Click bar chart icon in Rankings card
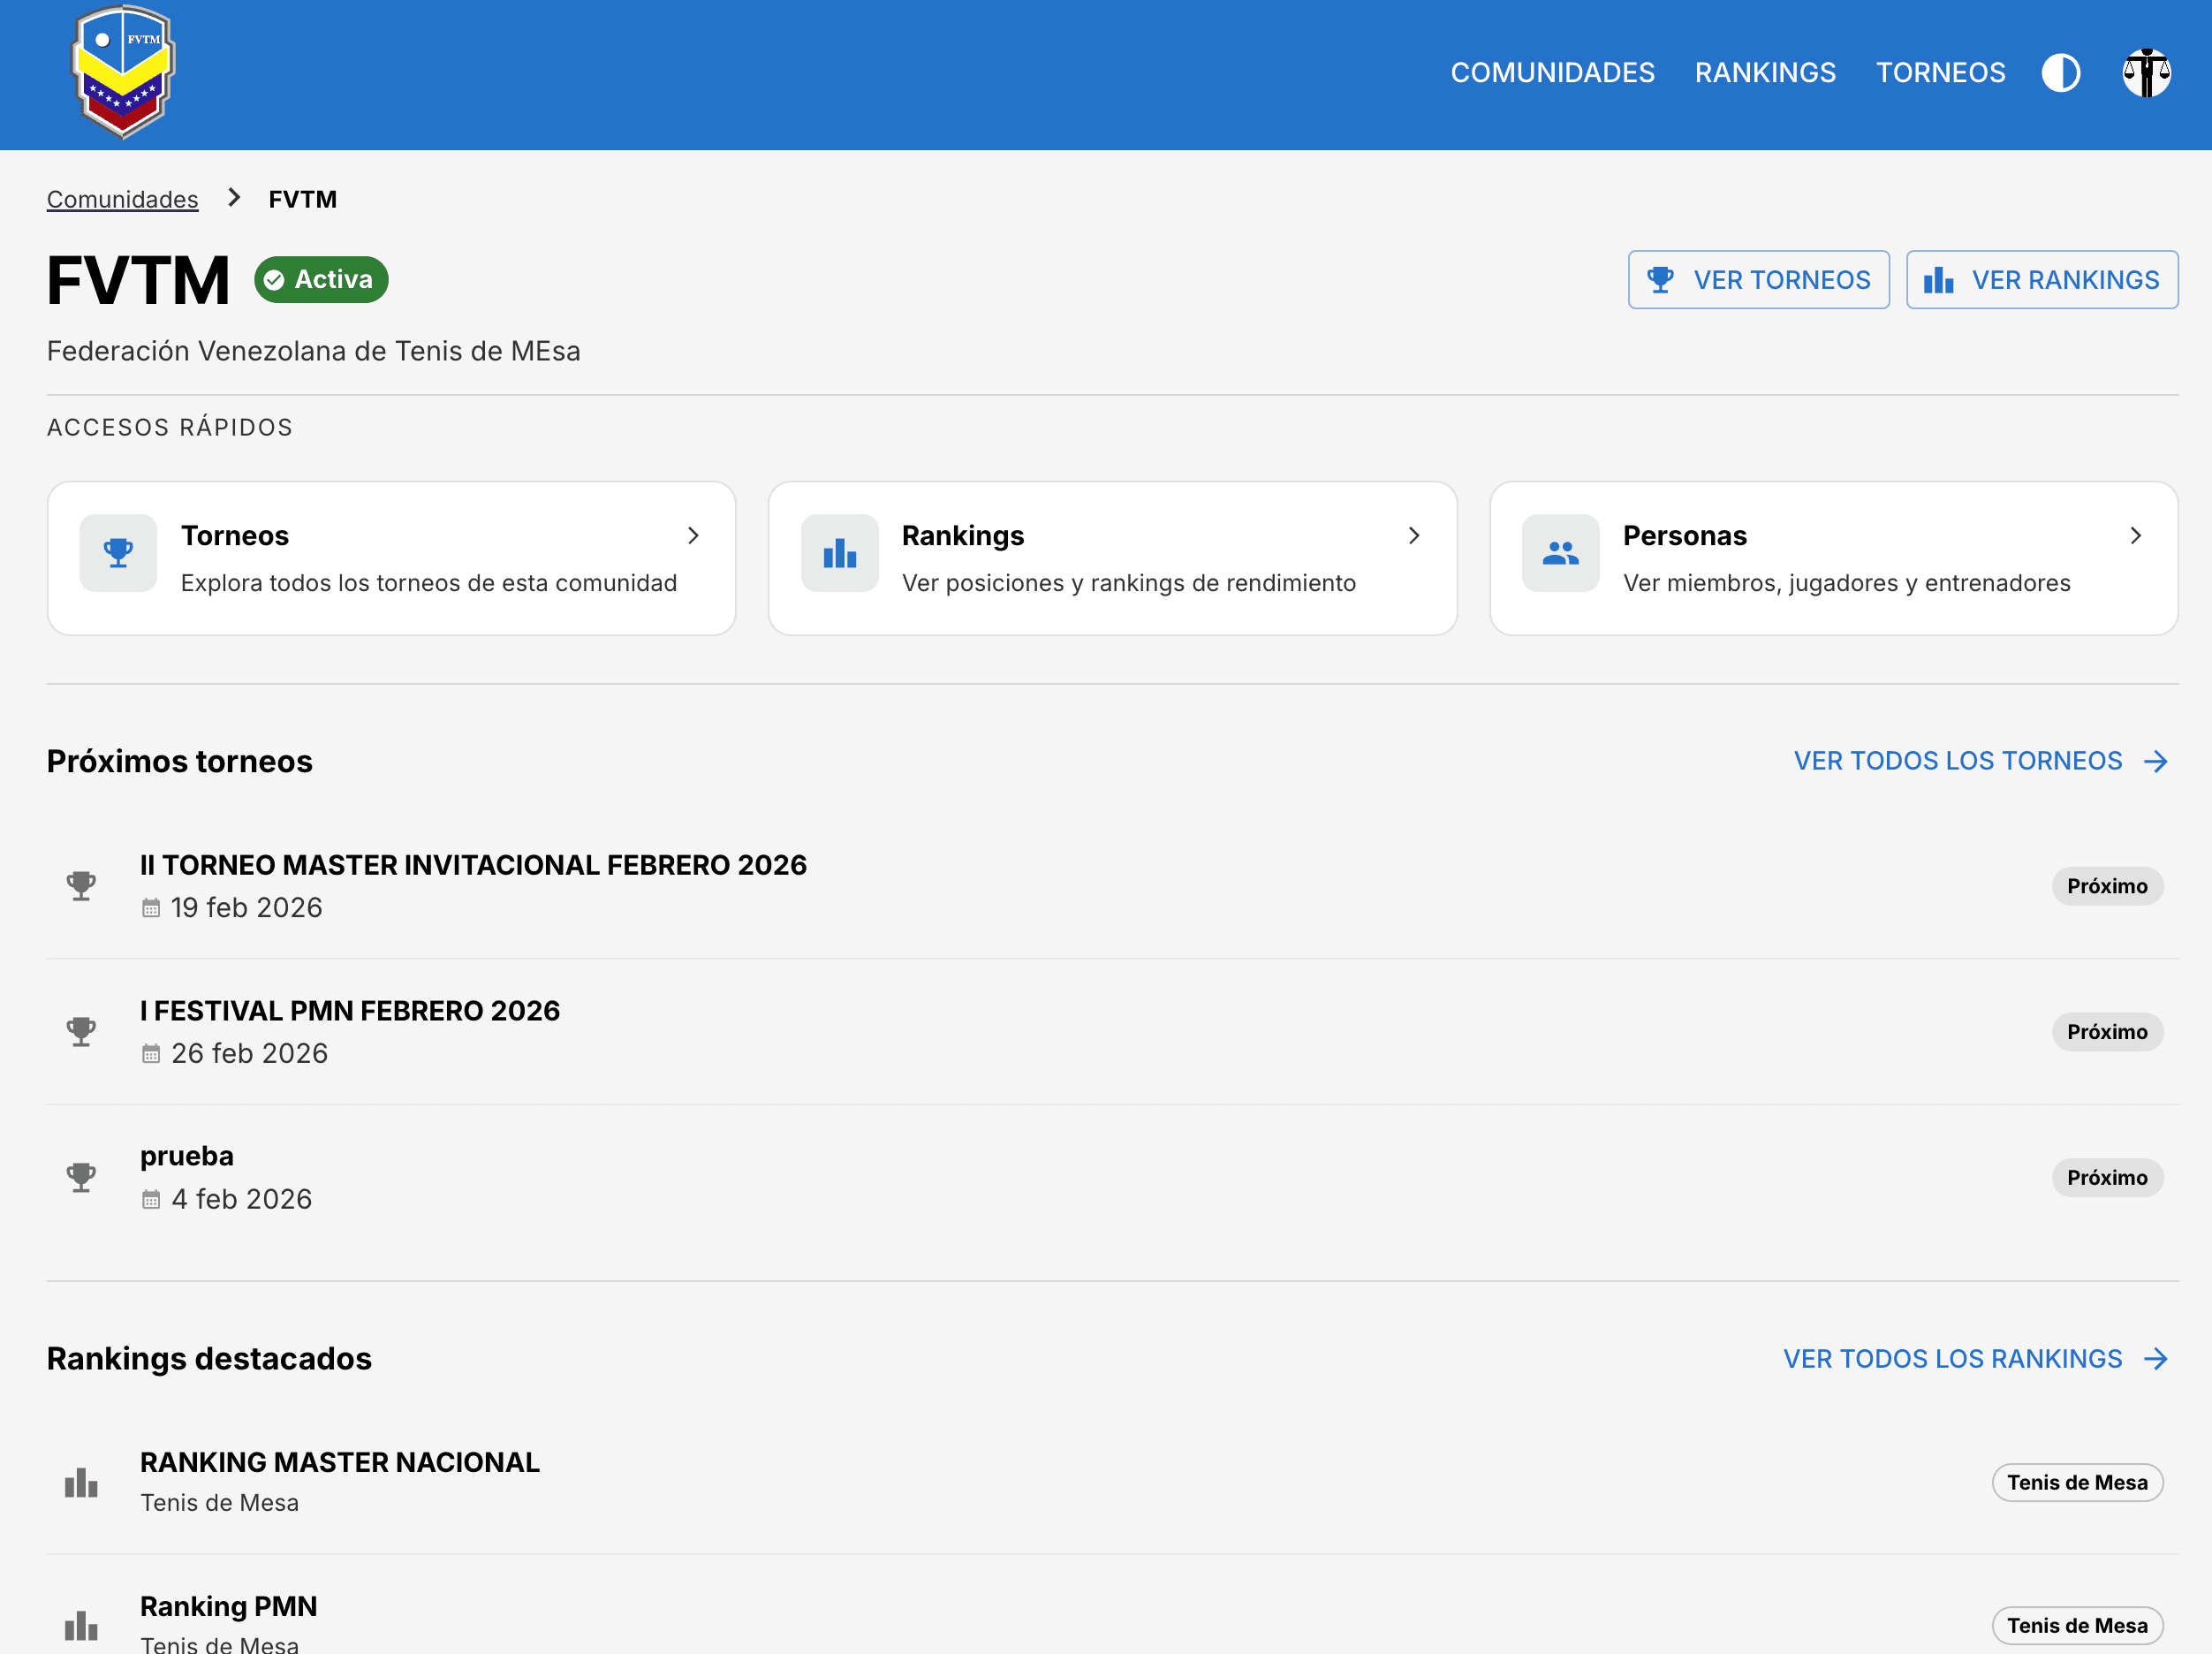Viewport: 2212px width, 1654px height. coord(839,553)
